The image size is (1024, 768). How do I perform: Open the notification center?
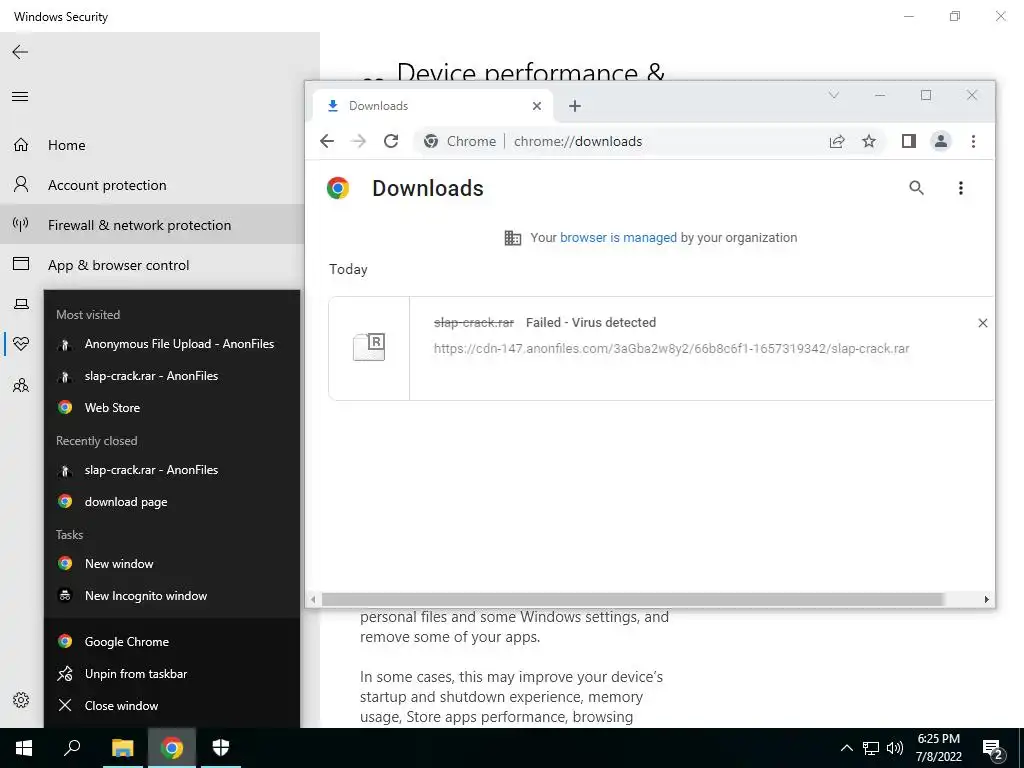[993, 748]
